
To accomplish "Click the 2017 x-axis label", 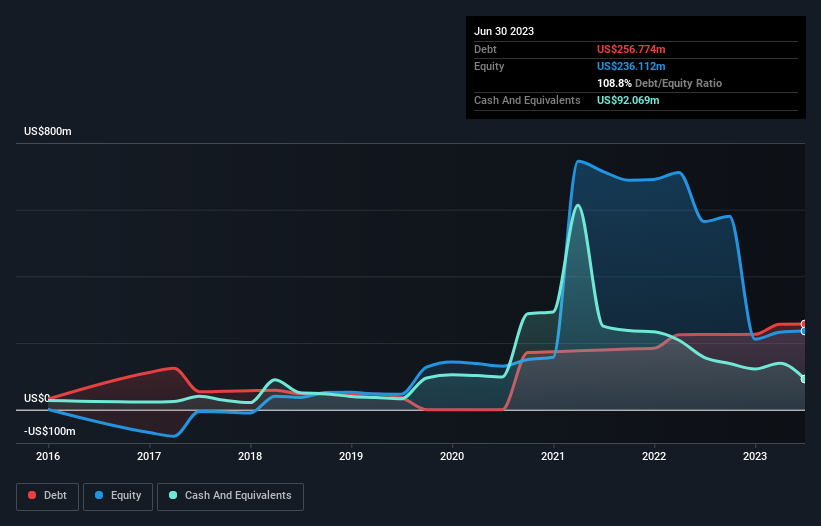I will coord(149,456).
